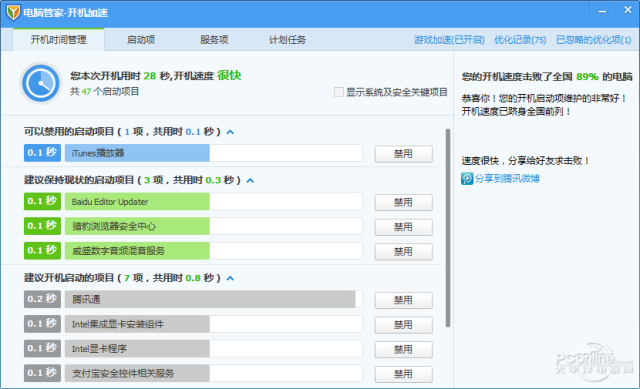The width and height of the screenshot is (640, 389).
Task: Click the green 0.1秒 badge for Baidu Editor Updater
Action: [x=42, y=201]
